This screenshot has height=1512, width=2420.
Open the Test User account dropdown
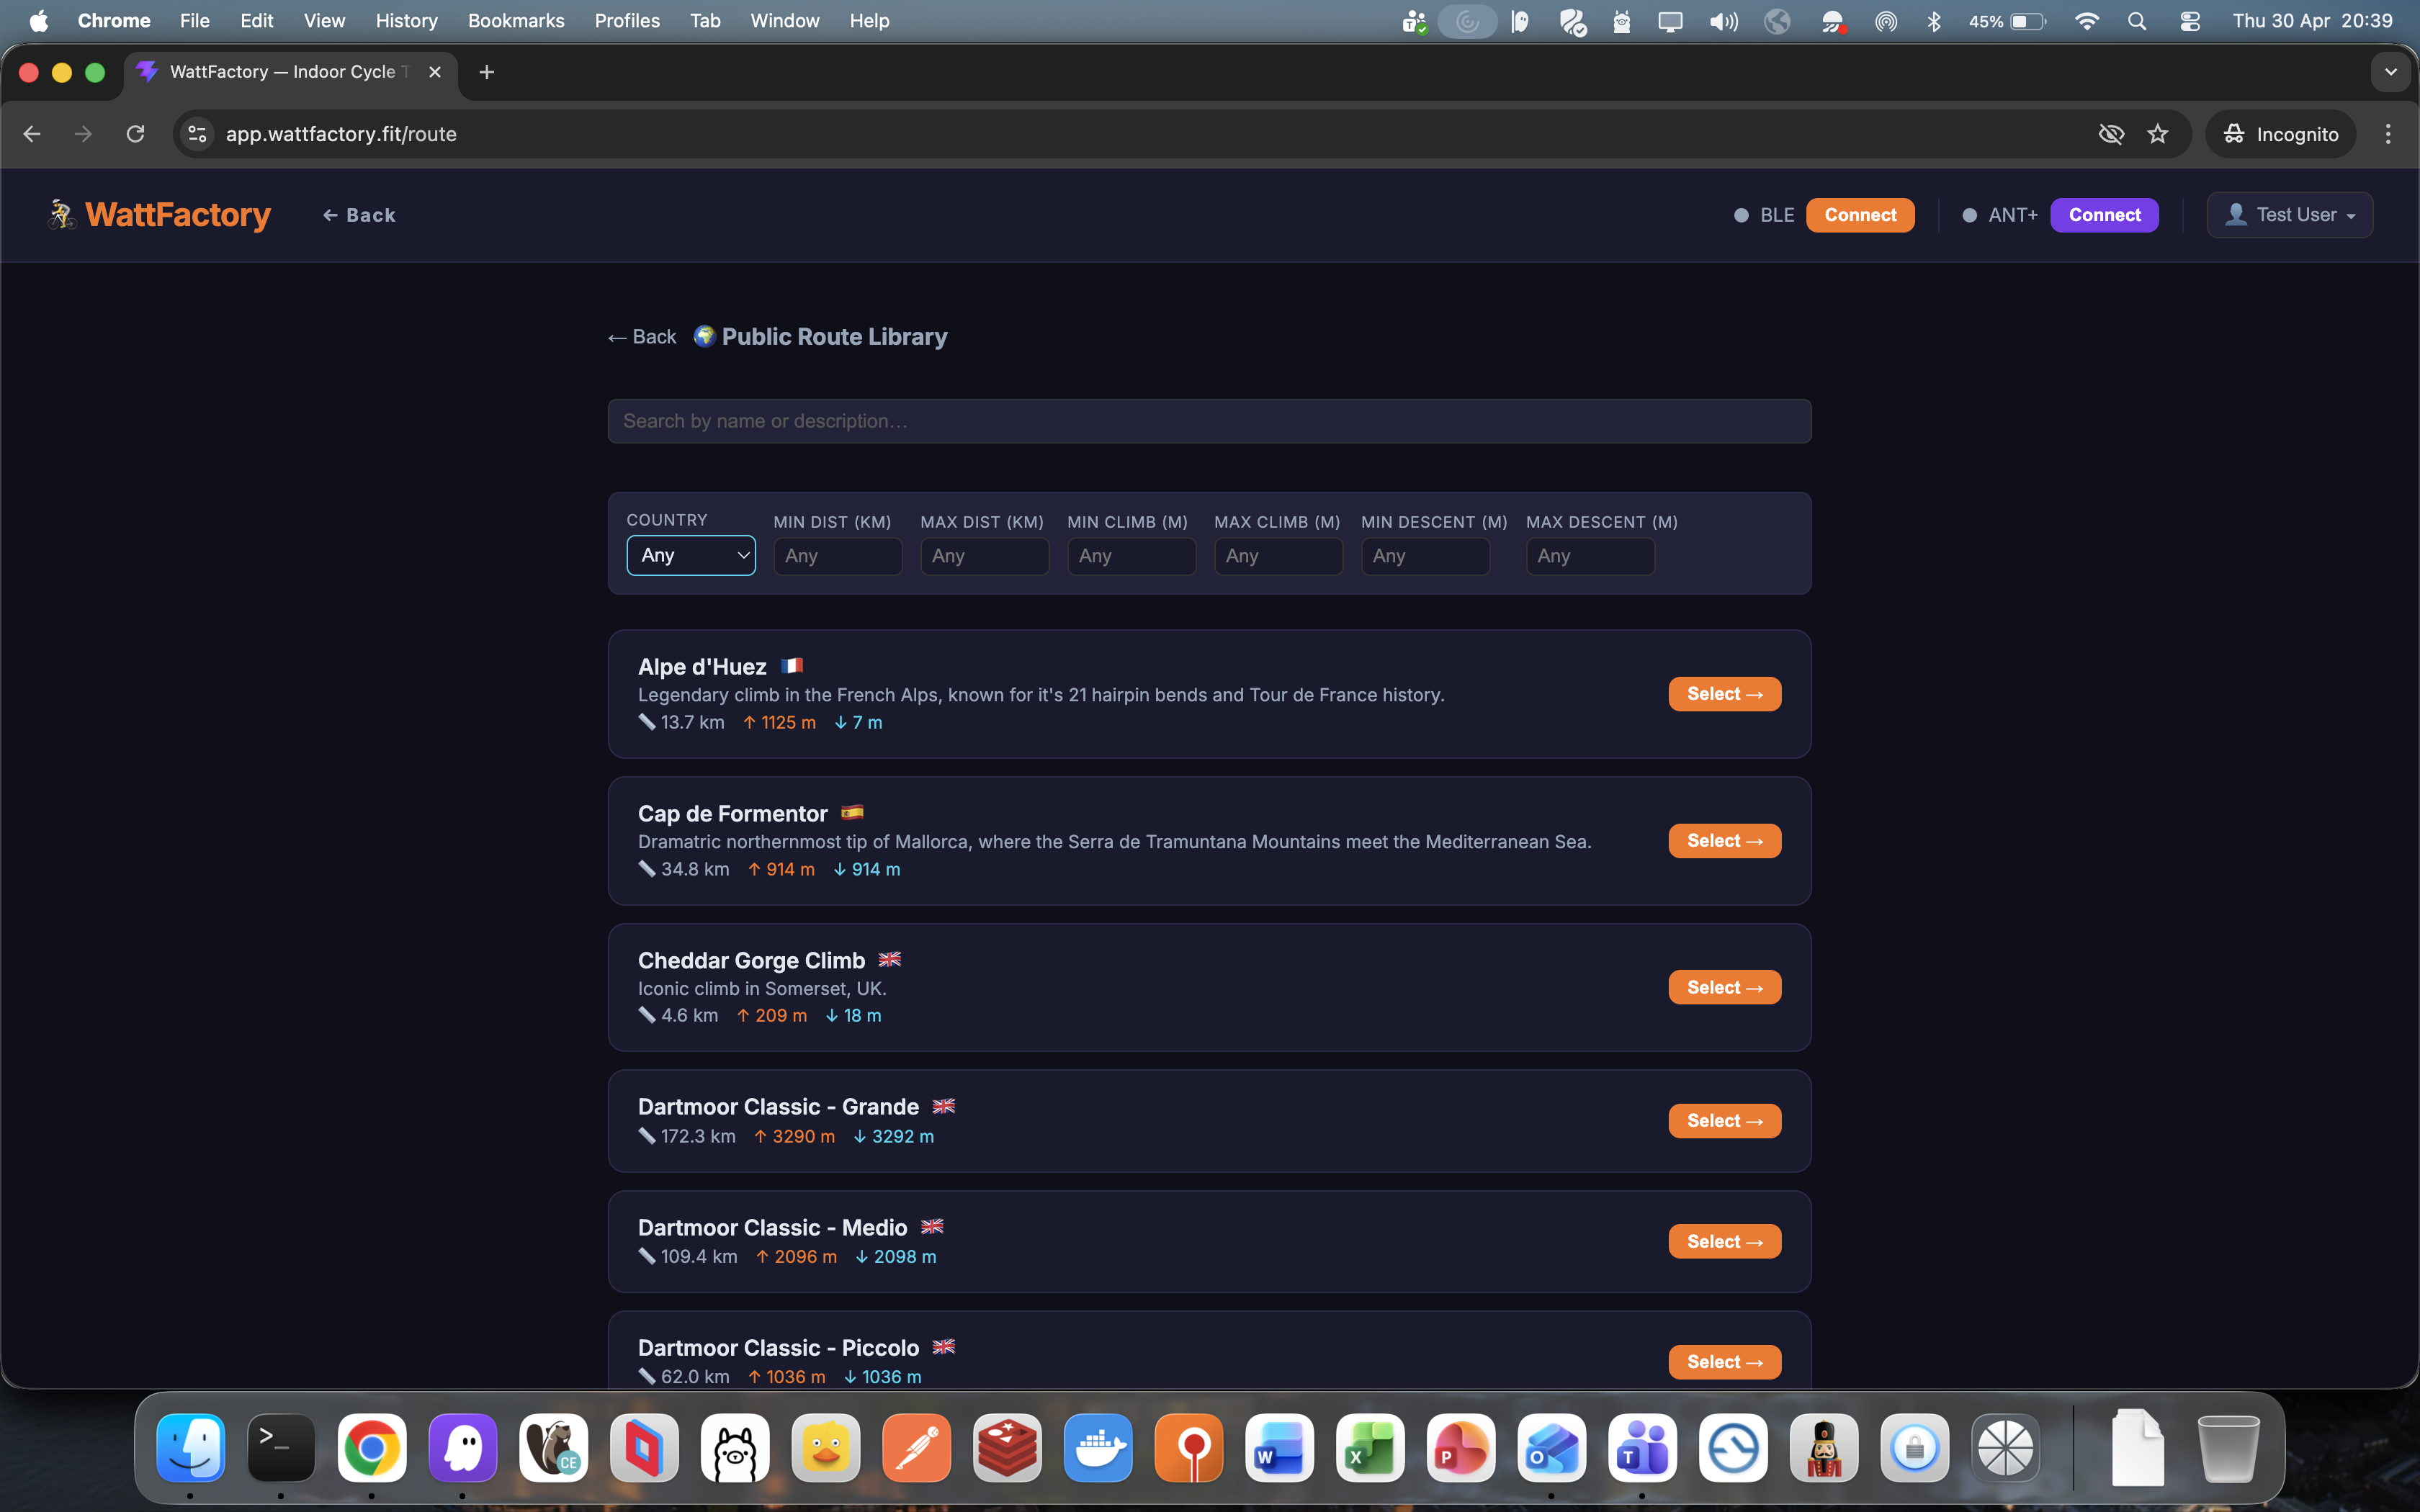[2289, 214]
